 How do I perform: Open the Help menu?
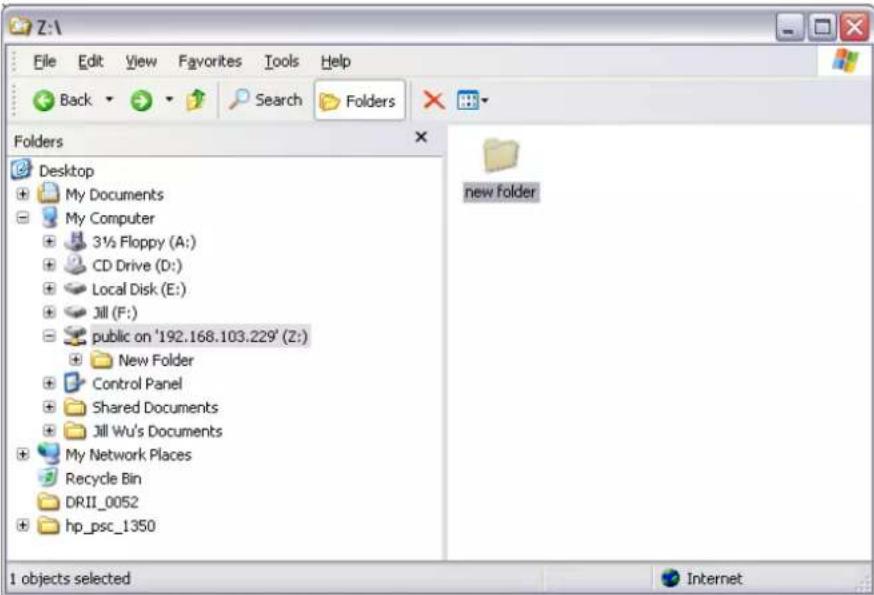pos(336,61)
